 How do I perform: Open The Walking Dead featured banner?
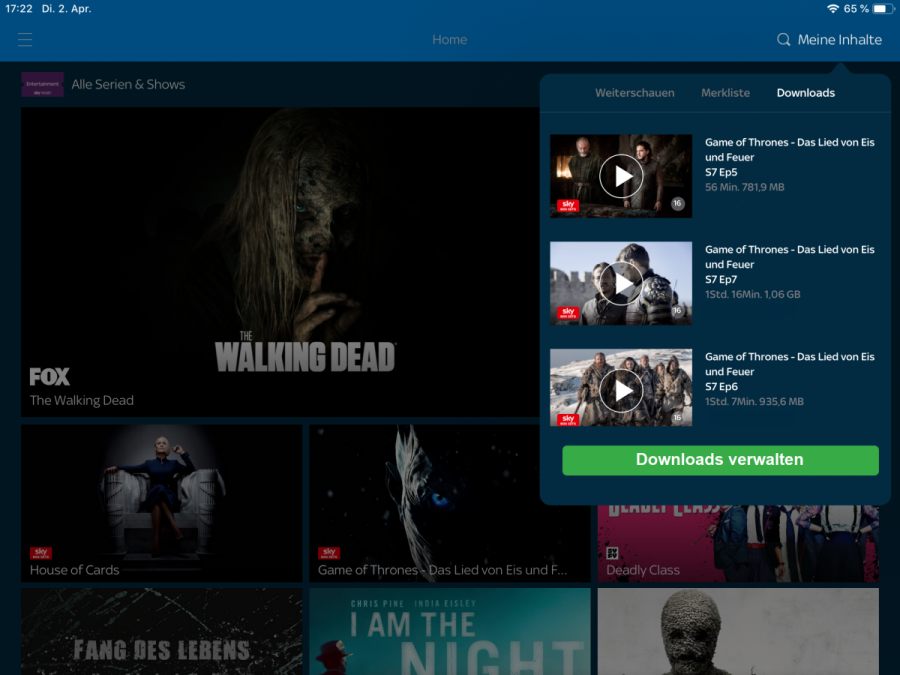[280, 262]
